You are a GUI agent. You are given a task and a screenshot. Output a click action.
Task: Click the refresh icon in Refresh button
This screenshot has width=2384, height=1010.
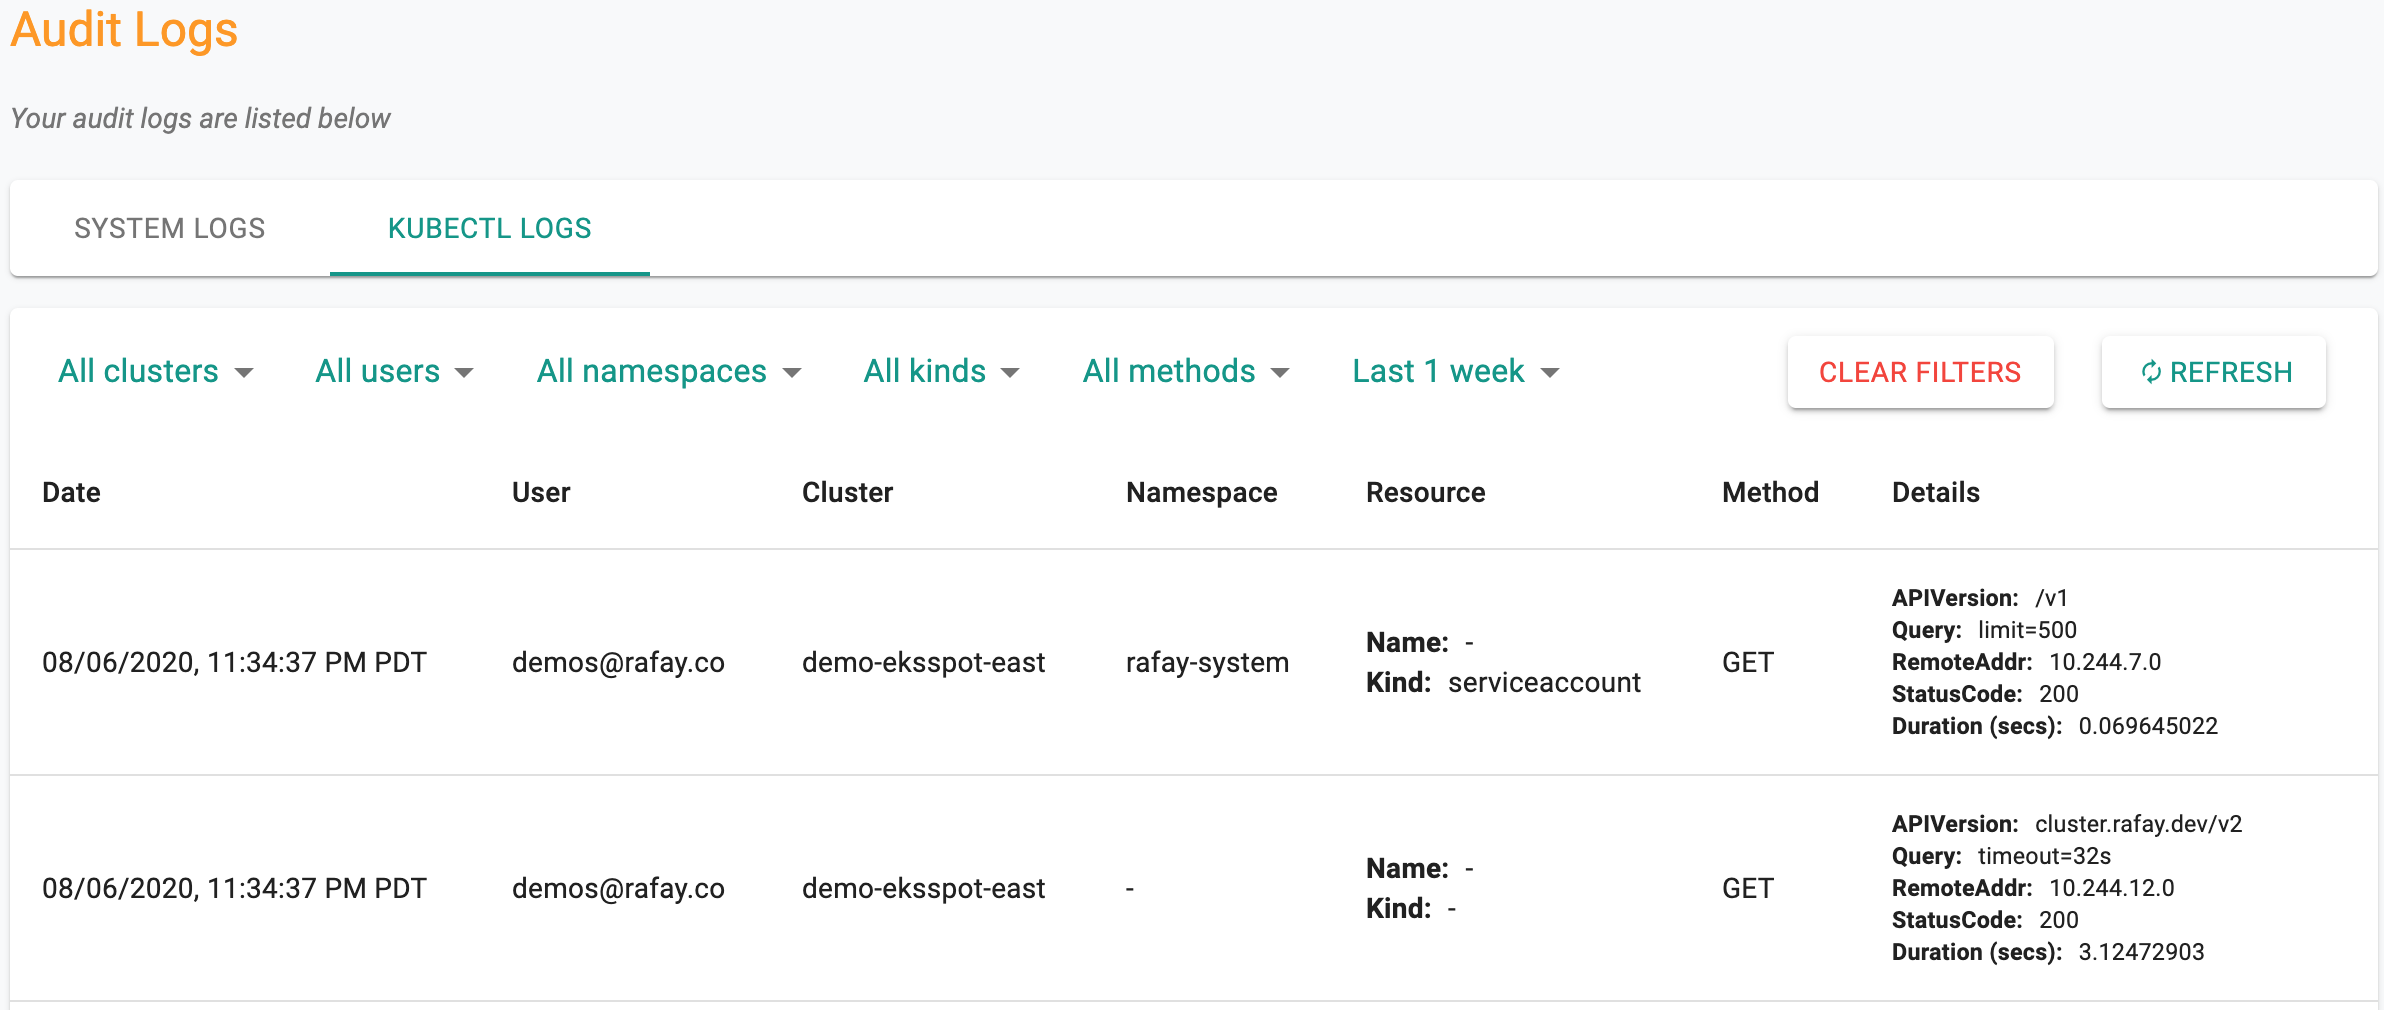2151,372
